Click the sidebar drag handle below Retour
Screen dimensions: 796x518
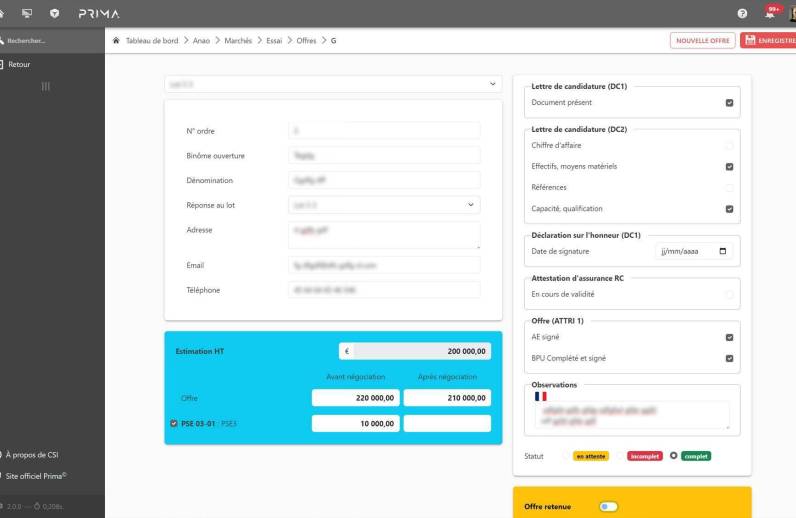[45, 87]
